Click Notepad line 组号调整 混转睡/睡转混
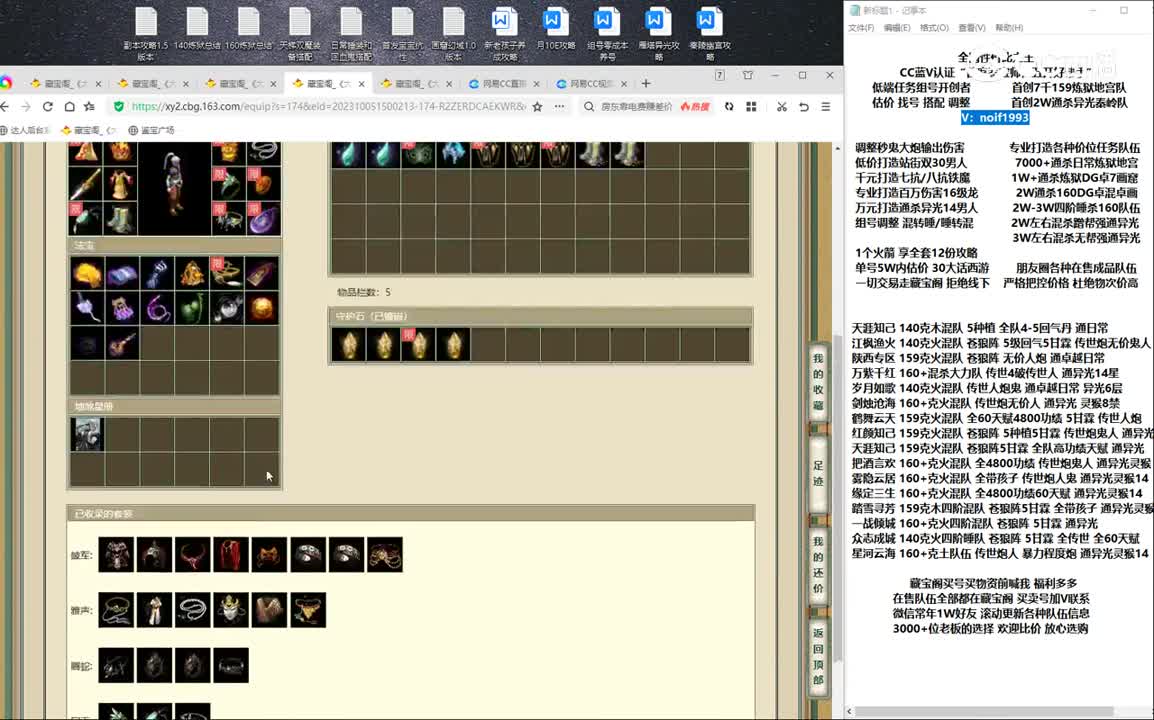 914,223
